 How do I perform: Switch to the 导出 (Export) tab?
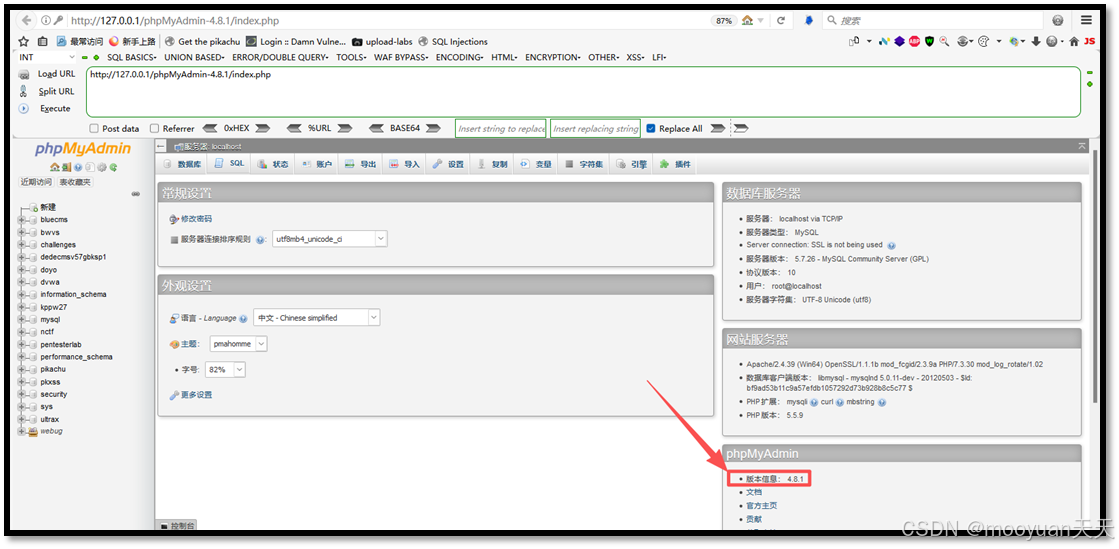tap(360, 164)
